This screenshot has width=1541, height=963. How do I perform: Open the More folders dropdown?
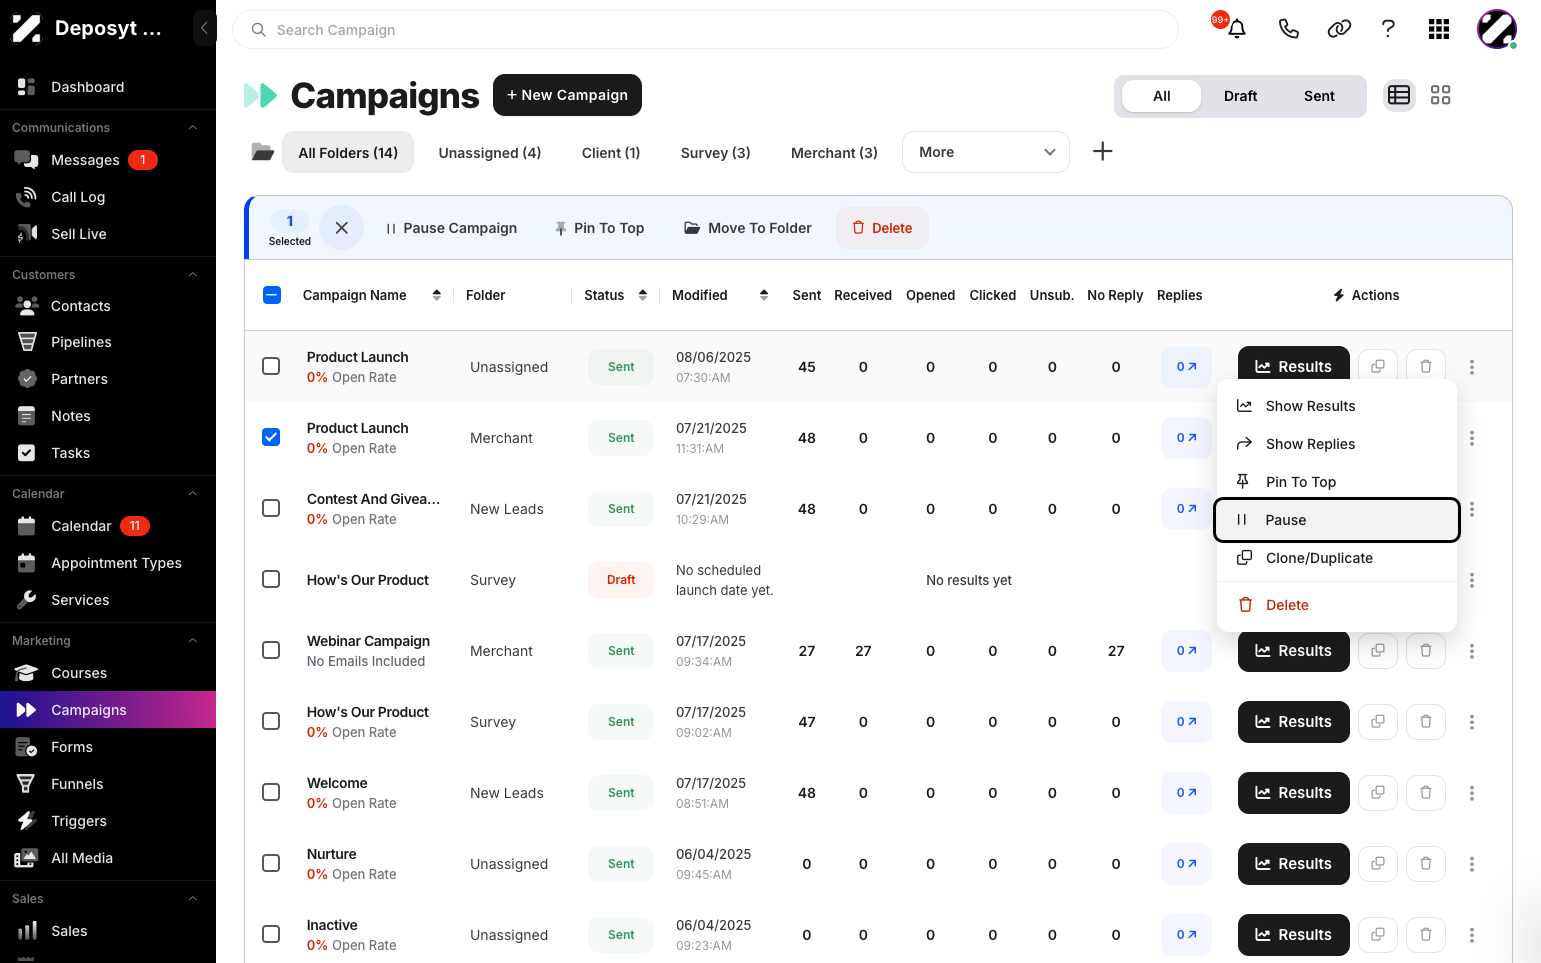coord(986,152)
